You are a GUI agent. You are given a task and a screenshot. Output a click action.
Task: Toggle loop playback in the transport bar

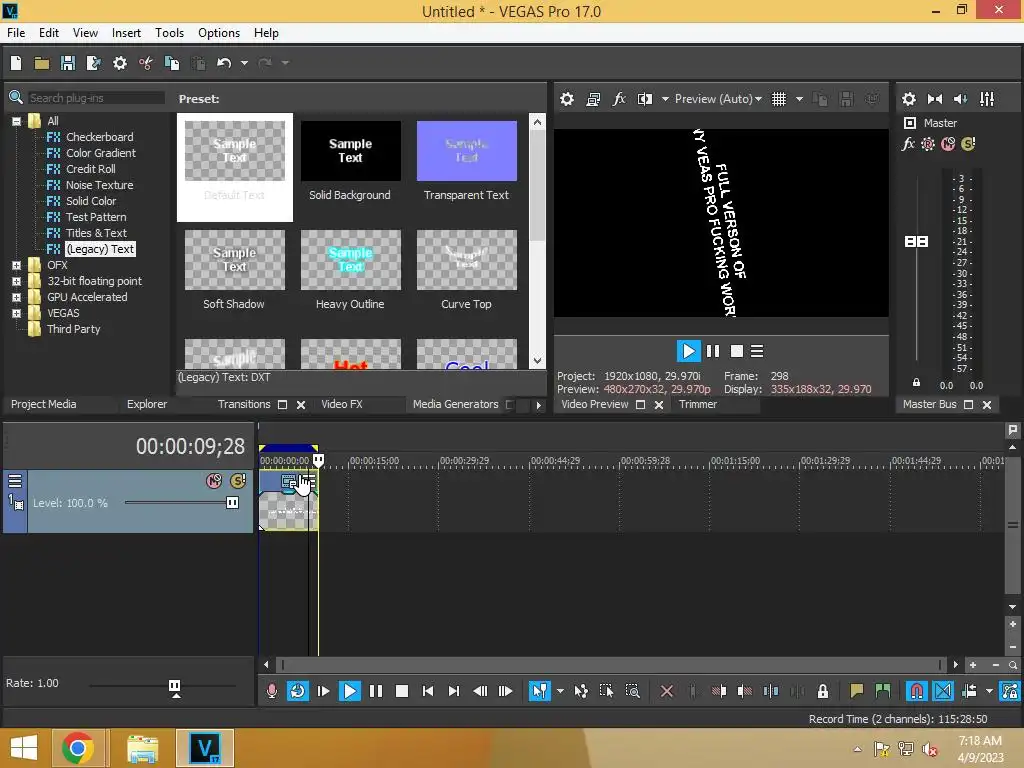298,691
